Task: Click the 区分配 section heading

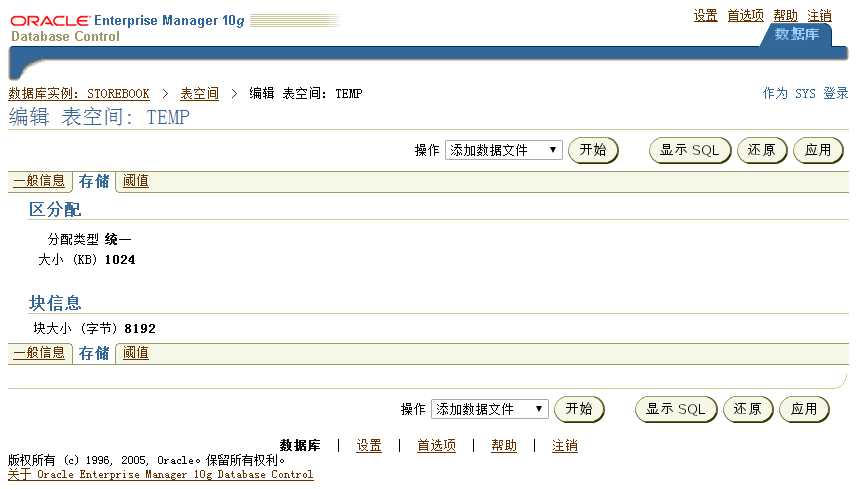Action: pos(55,209)
